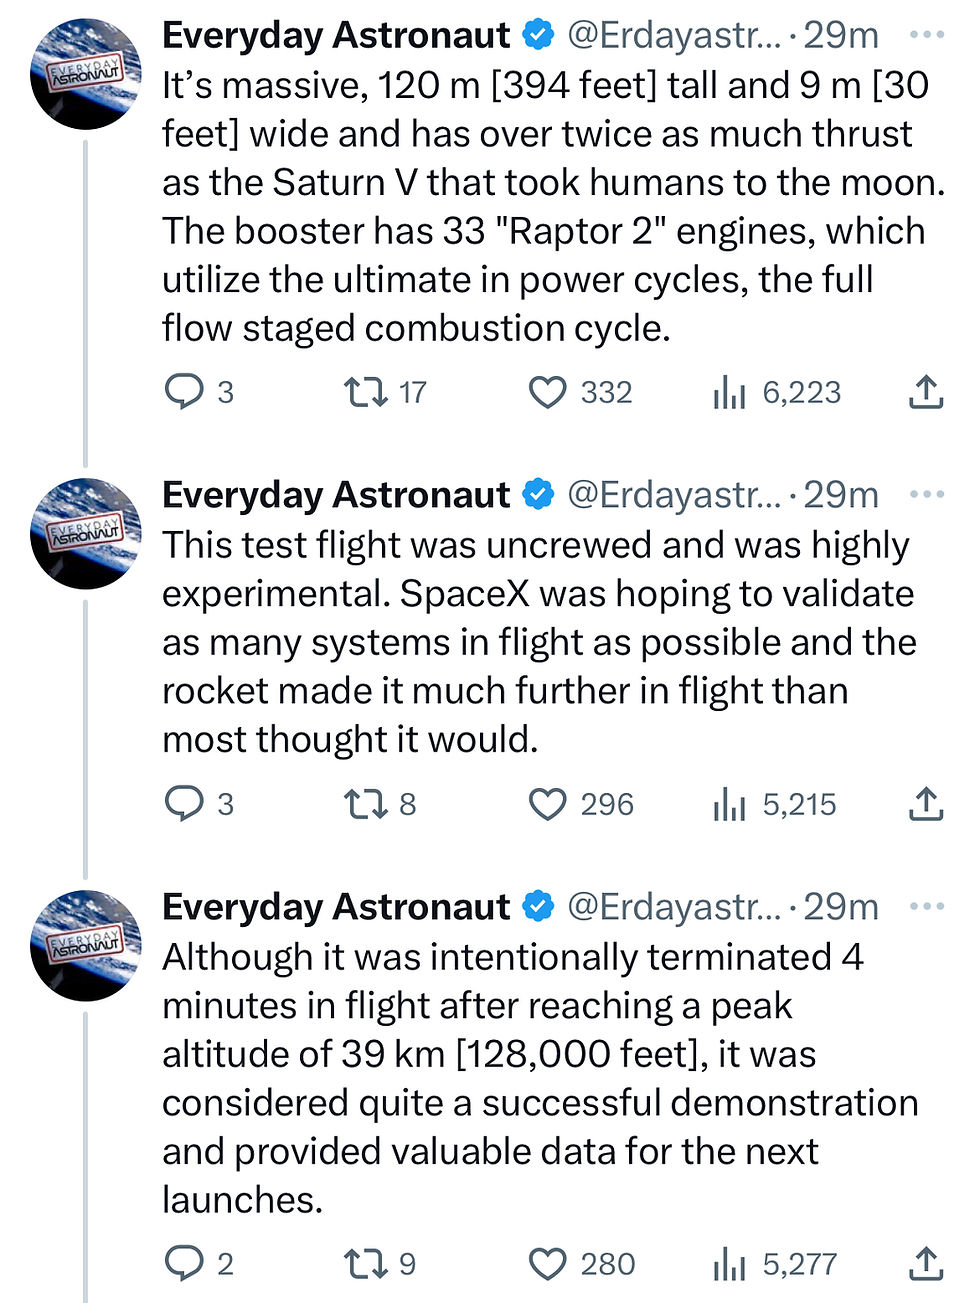Image resolution: width=980 pixels, height=1303 pixels.
Task: Open Everyday Astronaut avatar on first tweet
Action: click(86, 74)
